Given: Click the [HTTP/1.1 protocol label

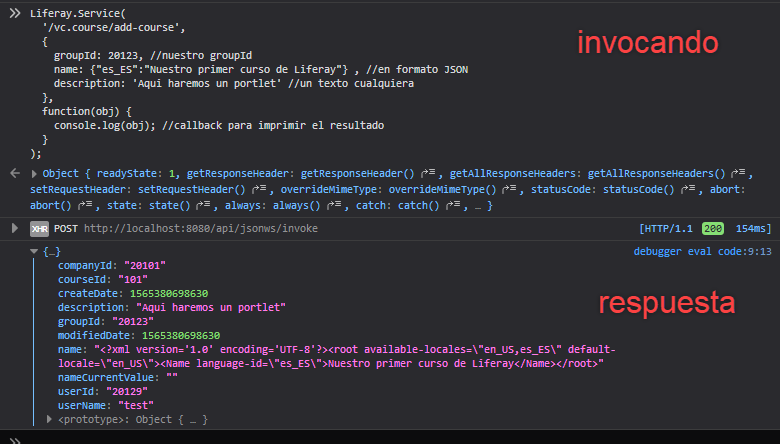Looking at the screenshot, I should (666, 228).
